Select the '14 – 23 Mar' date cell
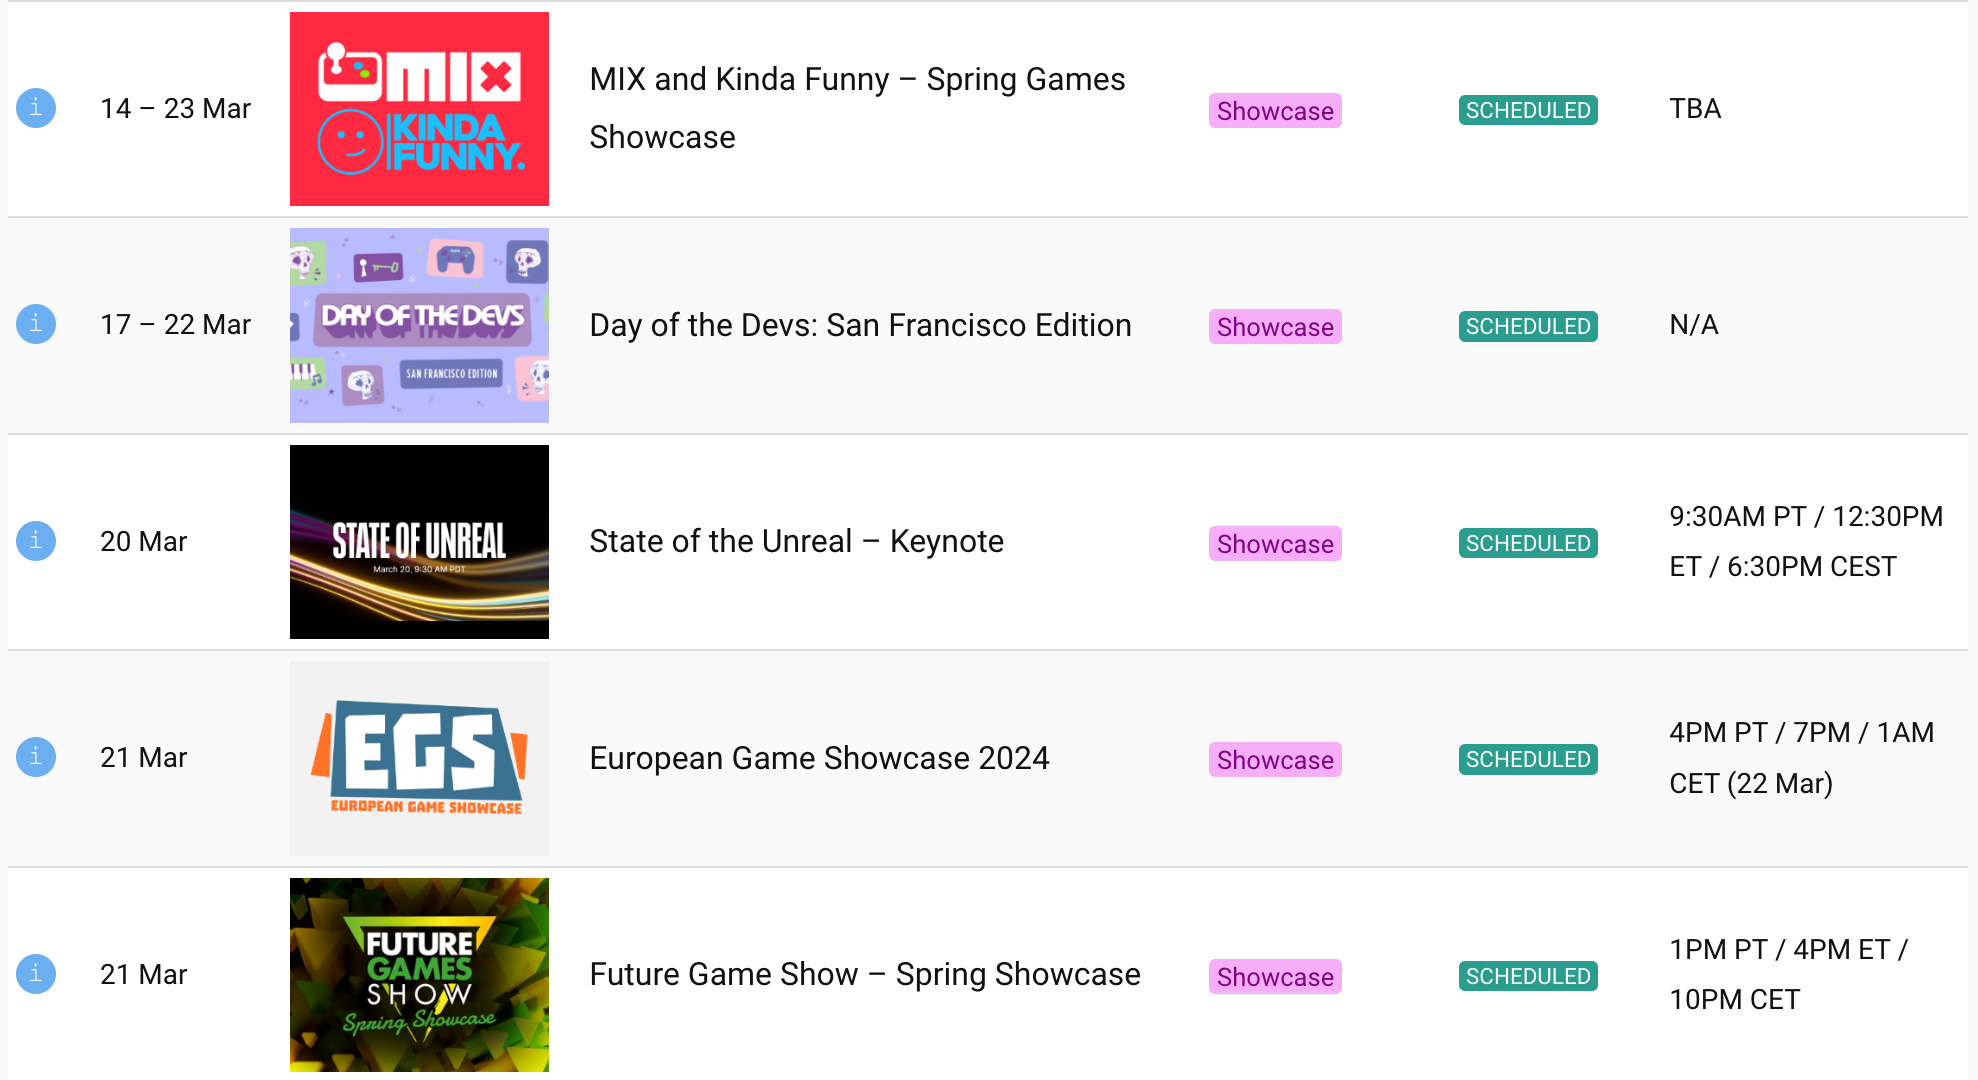The height and width of the screenshot is (1080, 1978). pos(175,108)
